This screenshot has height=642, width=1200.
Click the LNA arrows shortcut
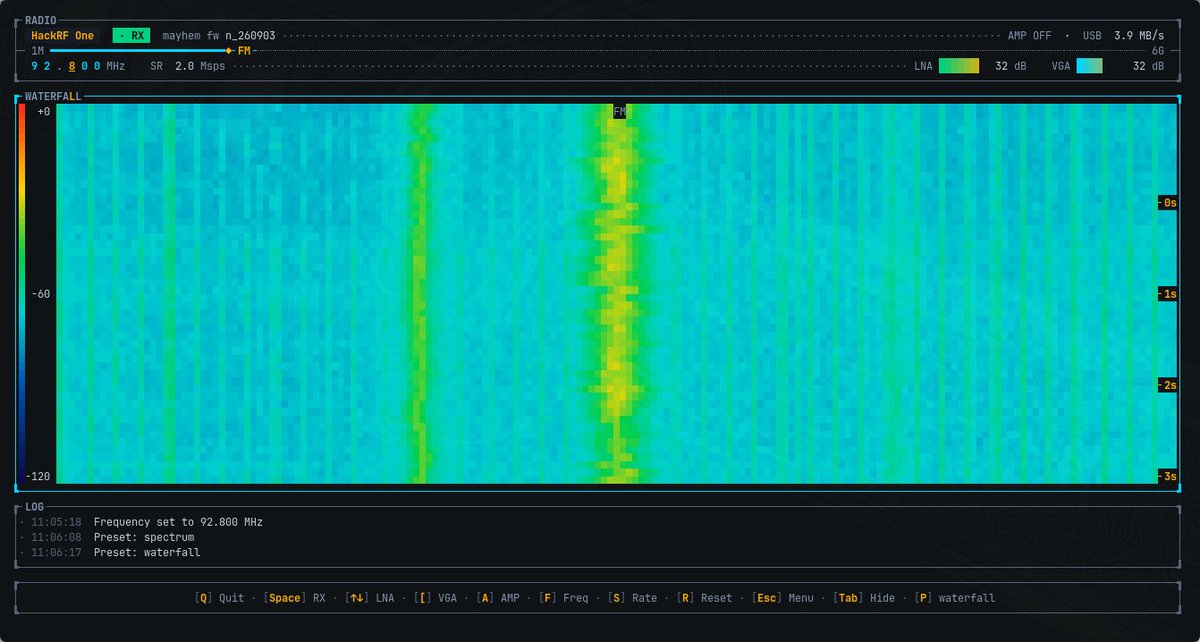369,598
